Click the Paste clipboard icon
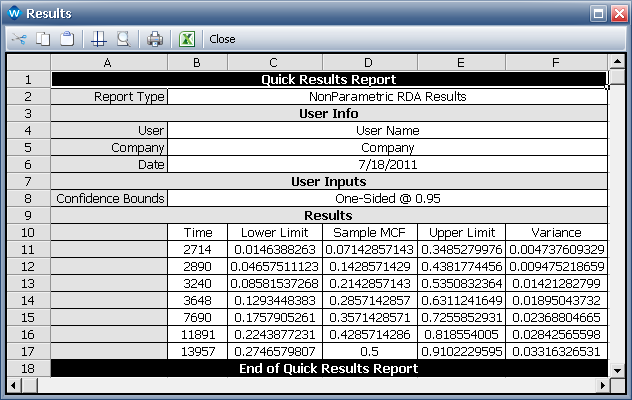The image size is (632, 400). tap(67, 40)
